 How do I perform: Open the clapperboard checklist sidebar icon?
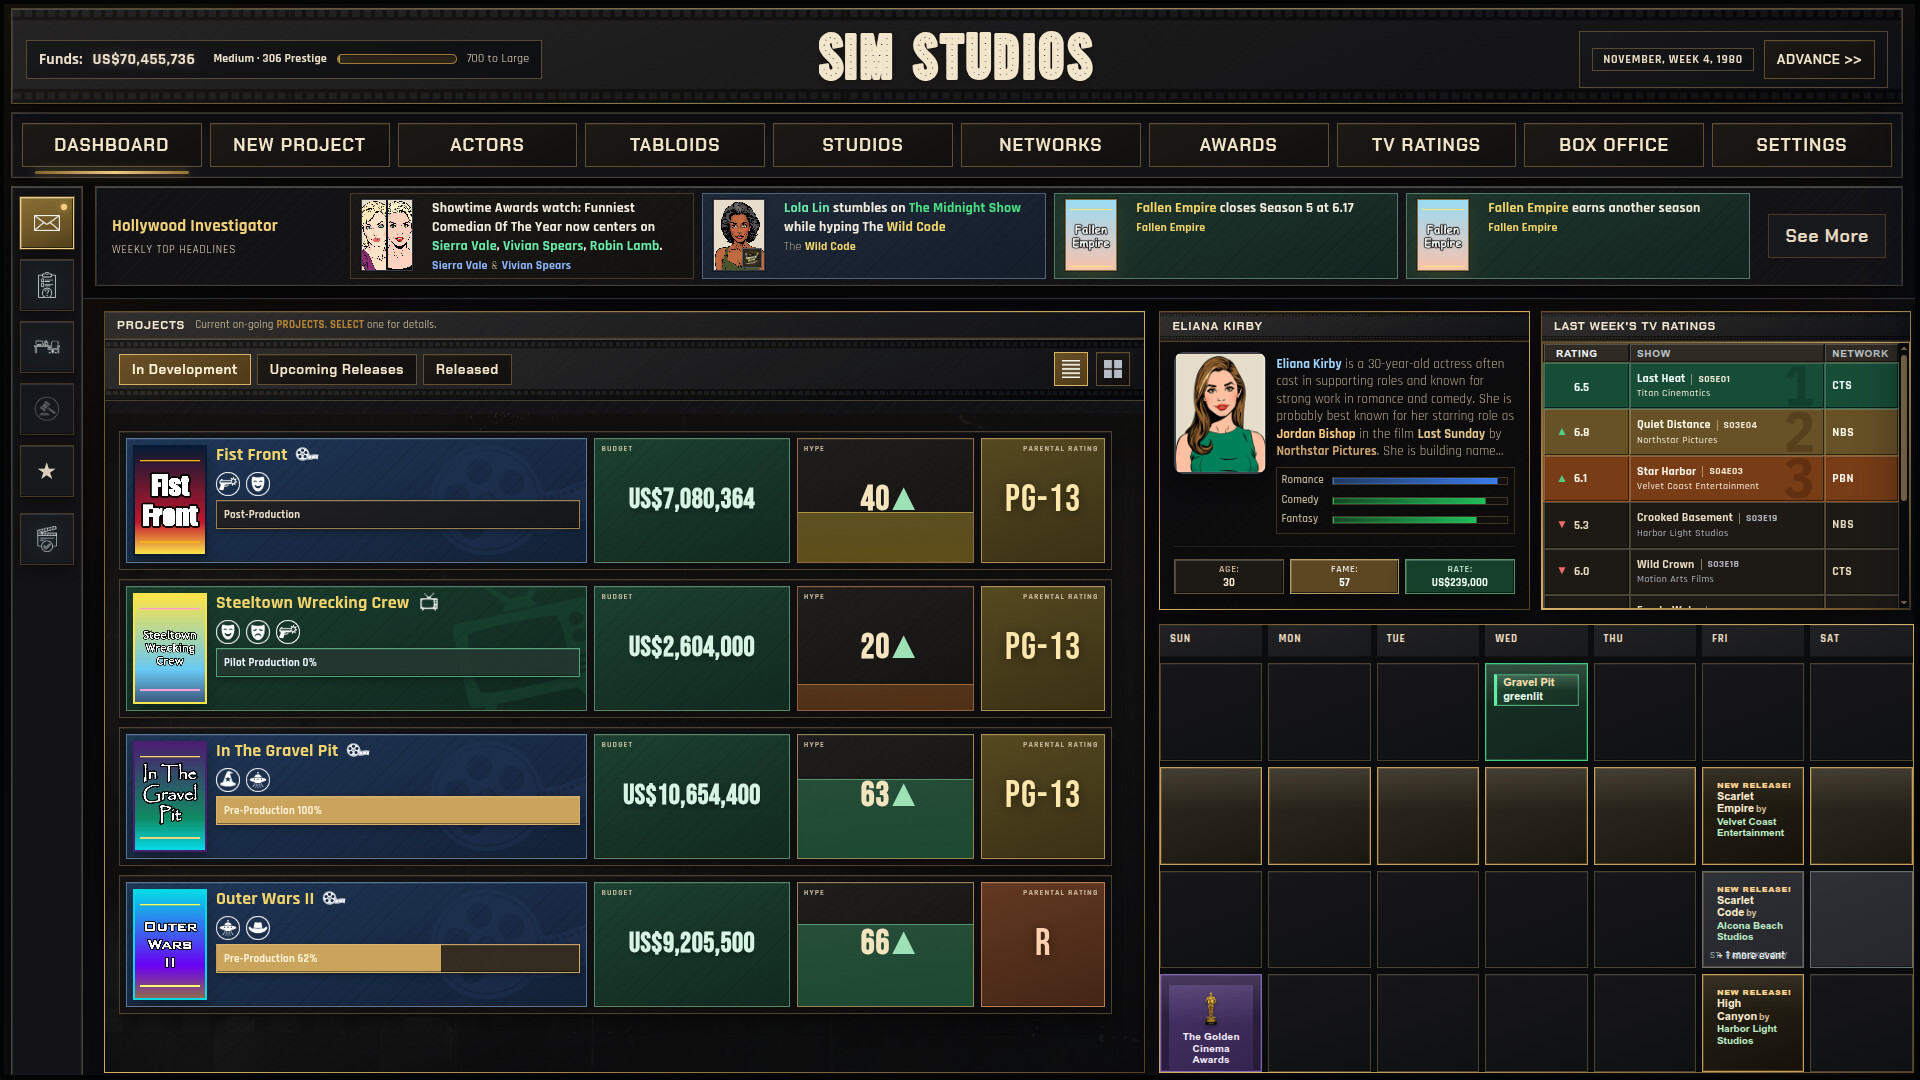[47, 539]
